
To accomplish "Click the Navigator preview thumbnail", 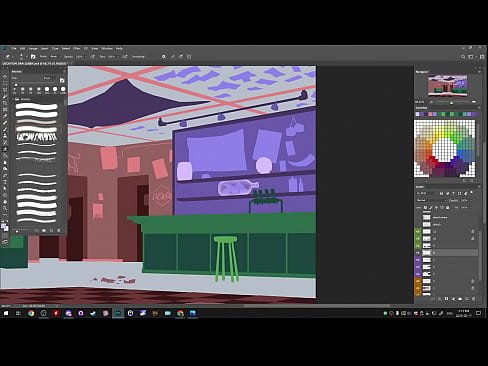I will tap(447, 86).
